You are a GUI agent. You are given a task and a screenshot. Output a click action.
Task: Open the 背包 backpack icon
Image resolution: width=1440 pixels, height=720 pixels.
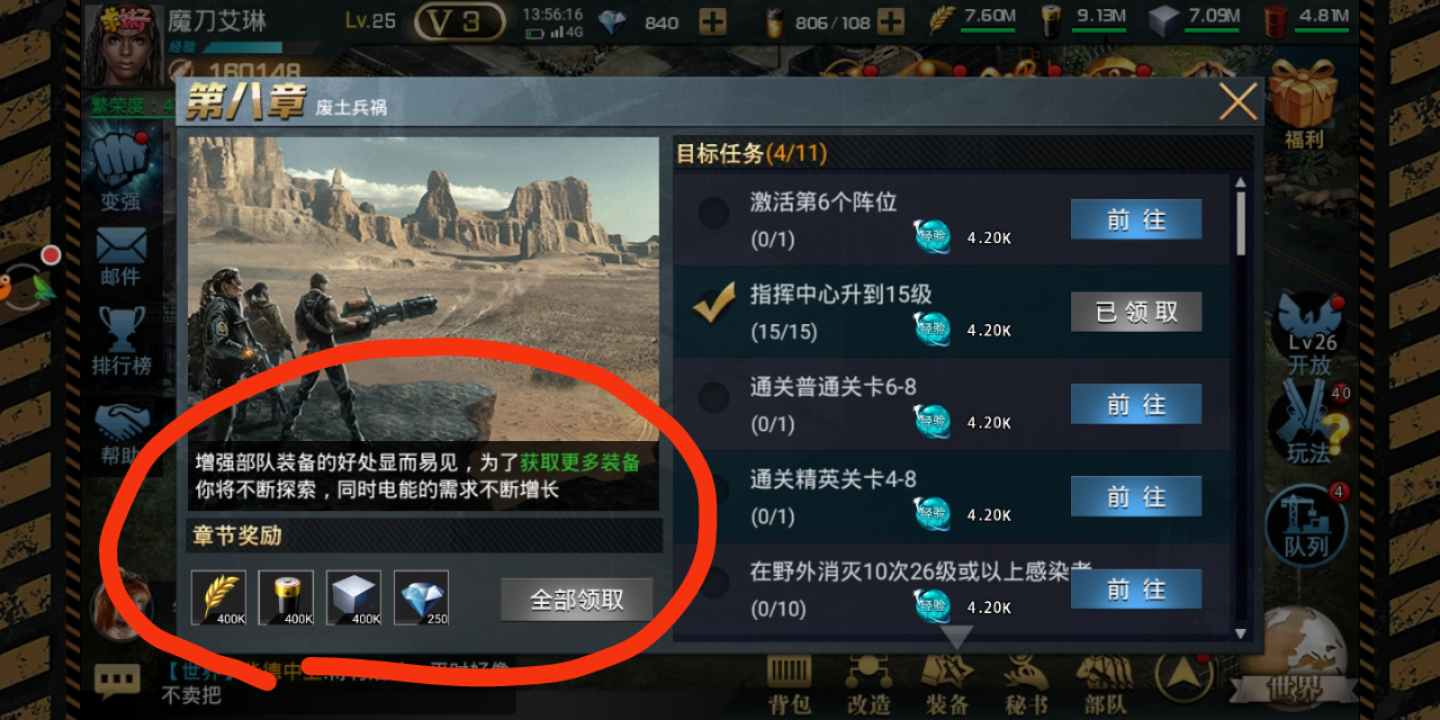[x=790, y=686]
